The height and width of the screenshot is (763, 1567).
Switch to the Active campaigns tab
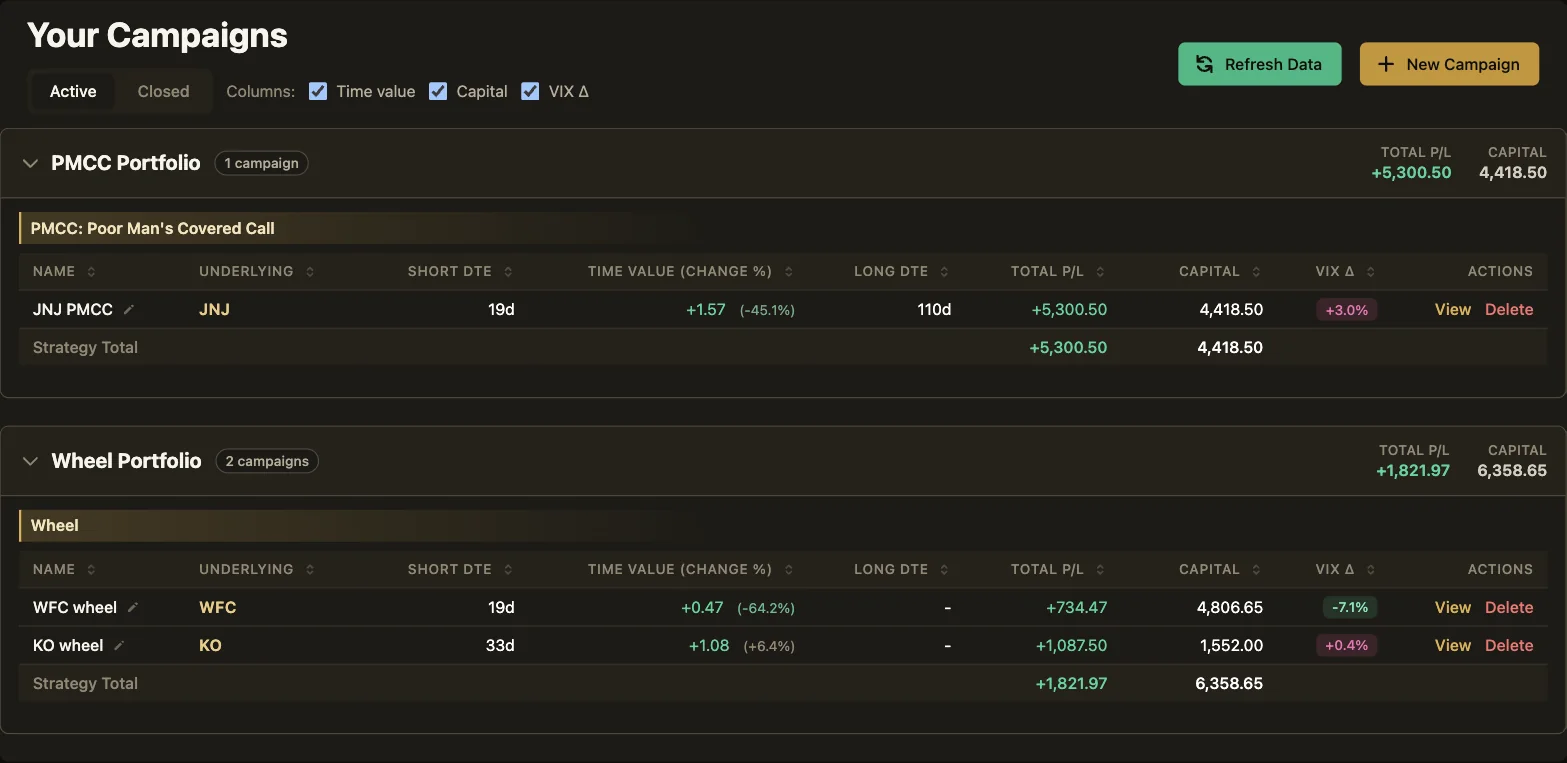click(73, 91)
